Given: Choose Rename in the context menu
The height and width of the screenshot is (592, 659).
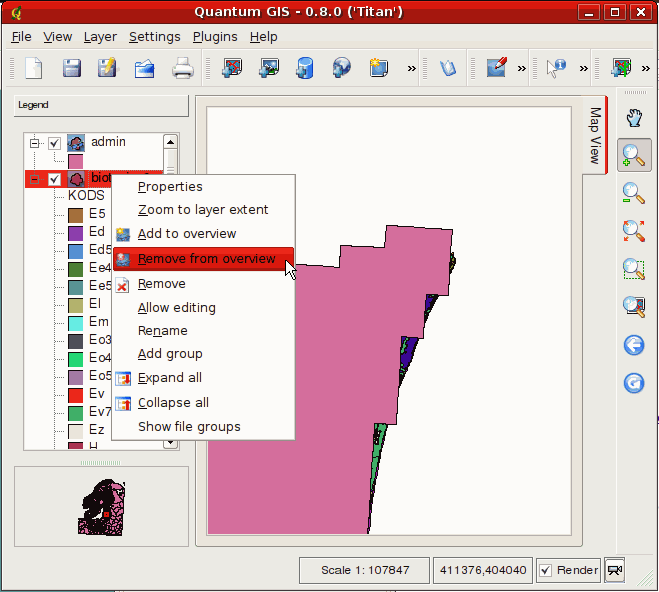Looking at the screenshot, I should pos(203,331).
